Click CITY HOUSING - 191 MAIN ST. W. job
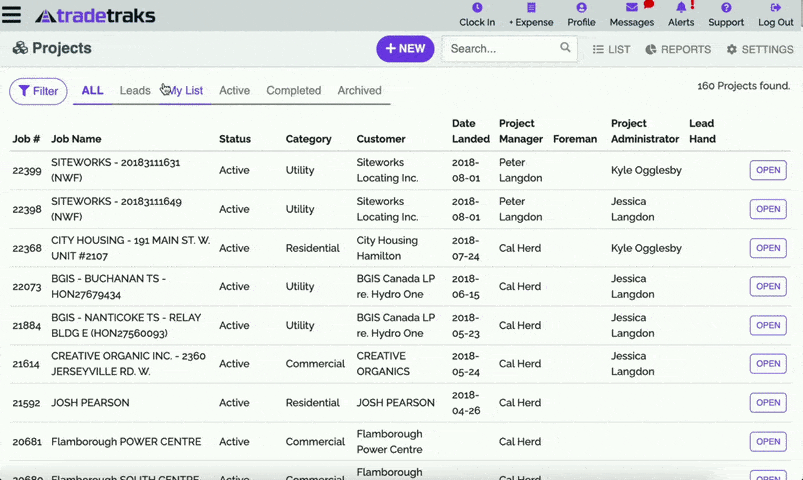The height and width of the screenshot is (480, 803). (131, 248)
